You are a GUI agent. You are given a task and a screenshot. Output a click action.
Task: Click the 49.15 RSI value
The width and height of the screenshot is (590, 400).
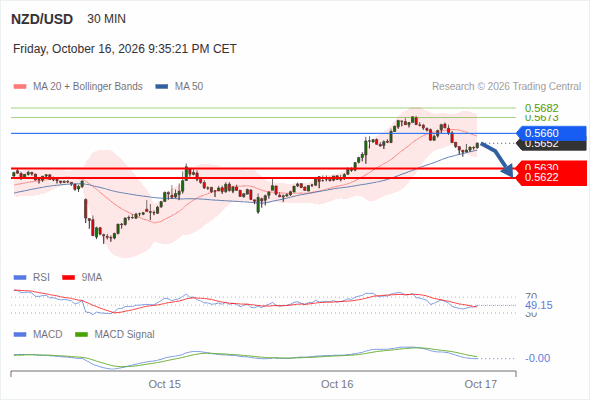pyautogui.click(x=539, y=306)
